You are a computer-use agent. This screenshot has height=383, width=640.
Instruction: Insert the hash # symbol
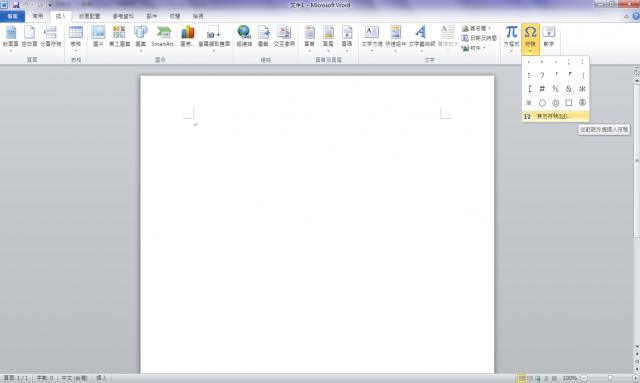click(x=542, y=89)
